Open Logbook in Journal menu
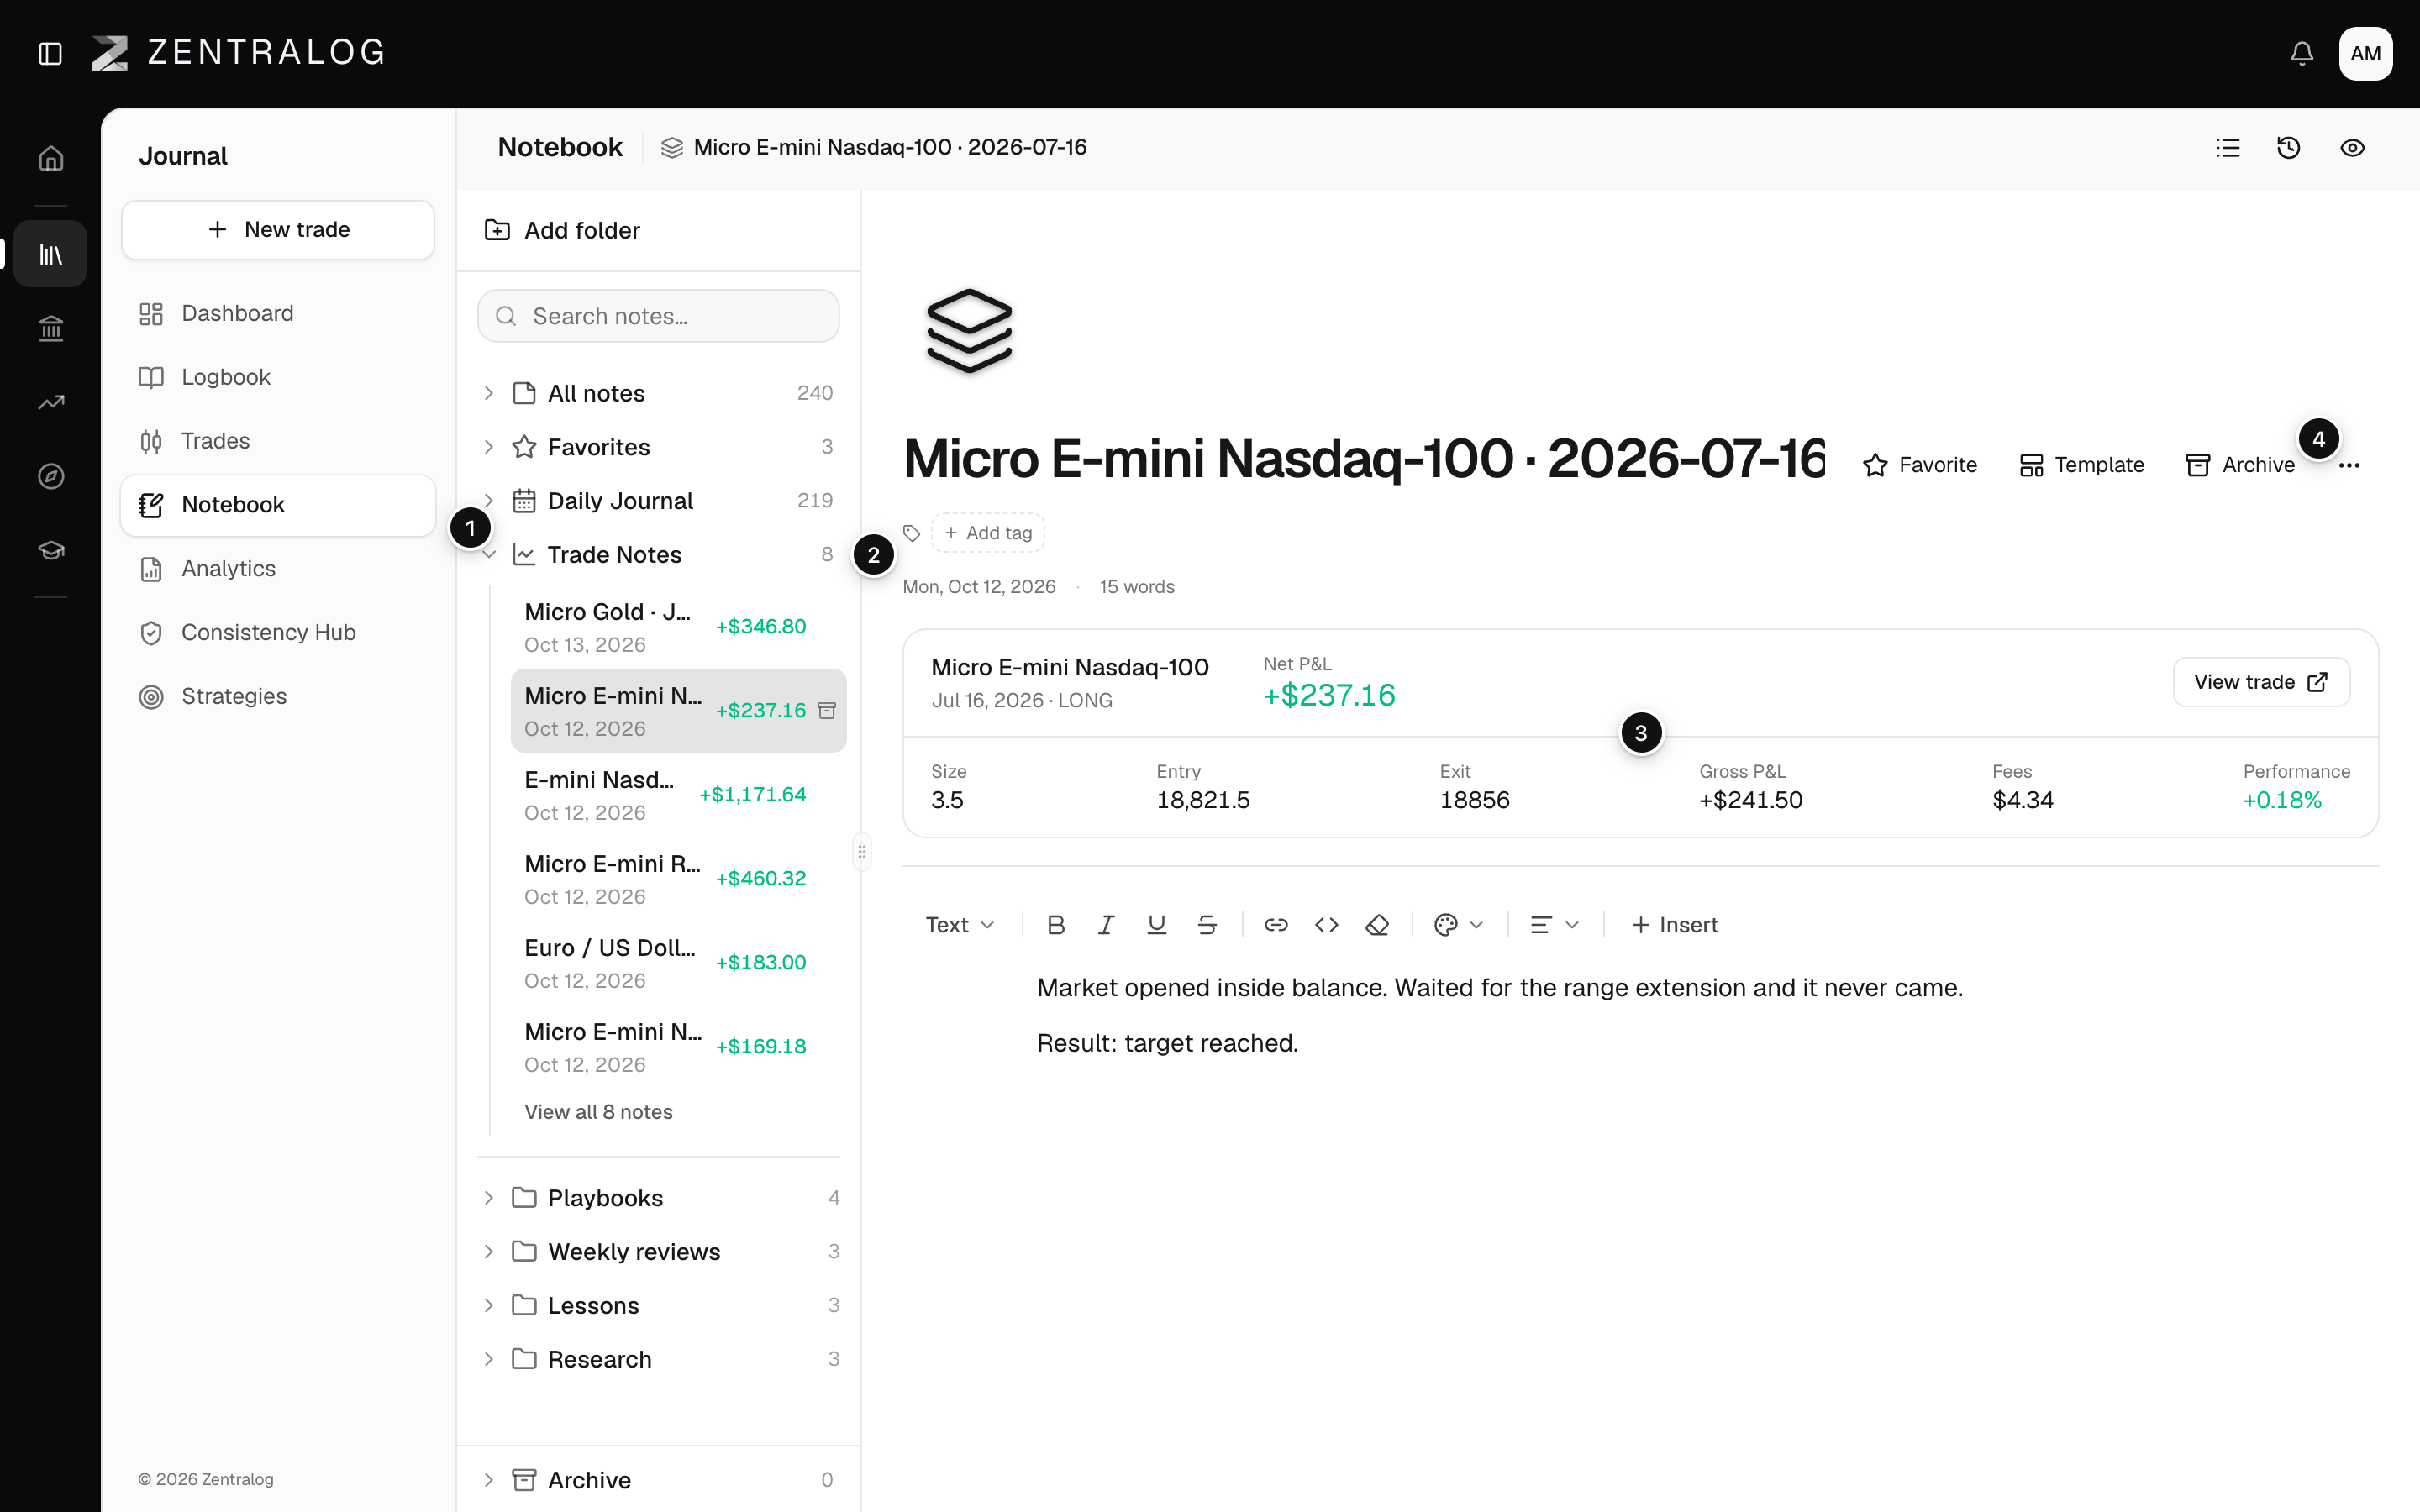Viewport: 2420px width, 1512px height. click(x=278, y=377)
